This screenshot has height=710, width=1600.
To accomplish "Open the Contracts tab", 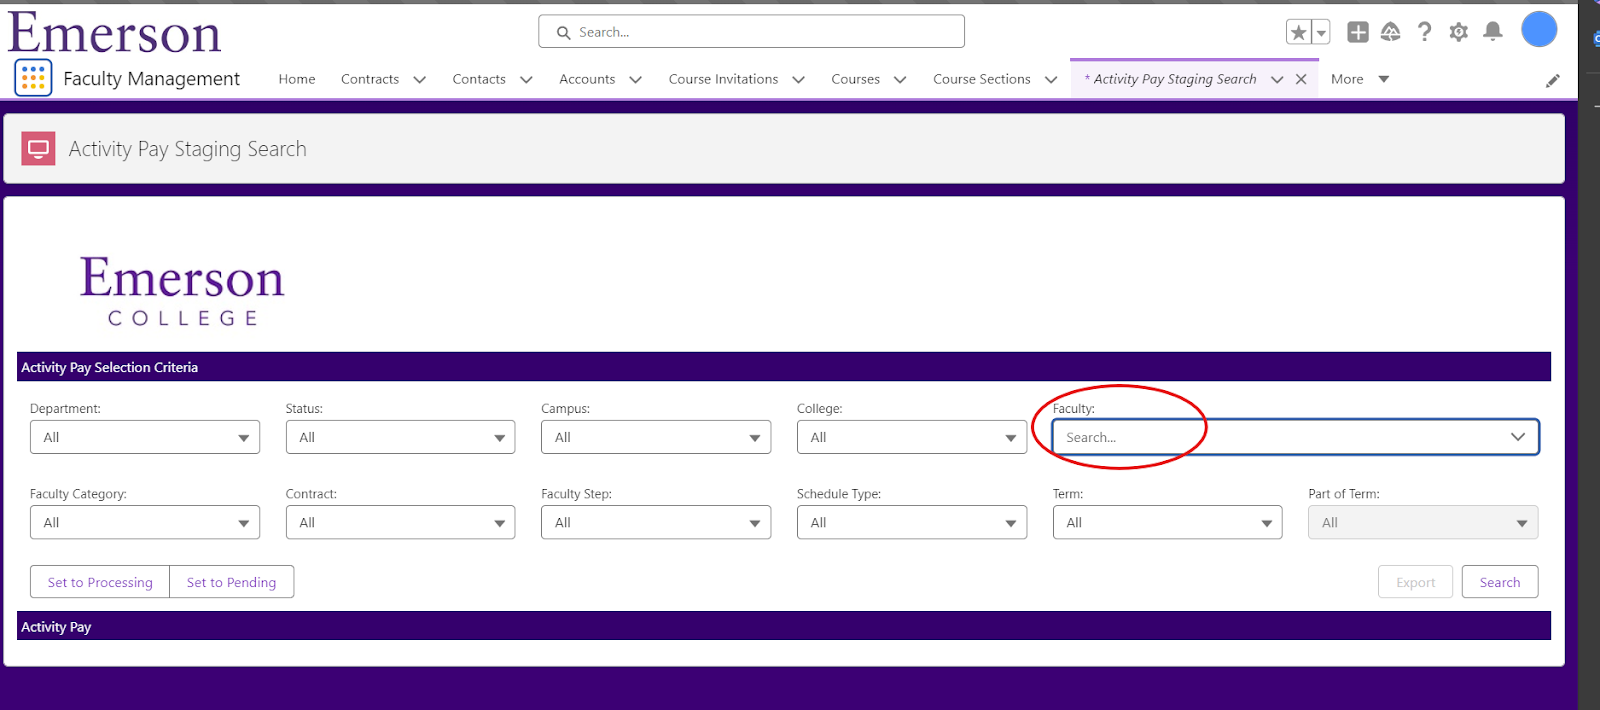I will (370, 79).
